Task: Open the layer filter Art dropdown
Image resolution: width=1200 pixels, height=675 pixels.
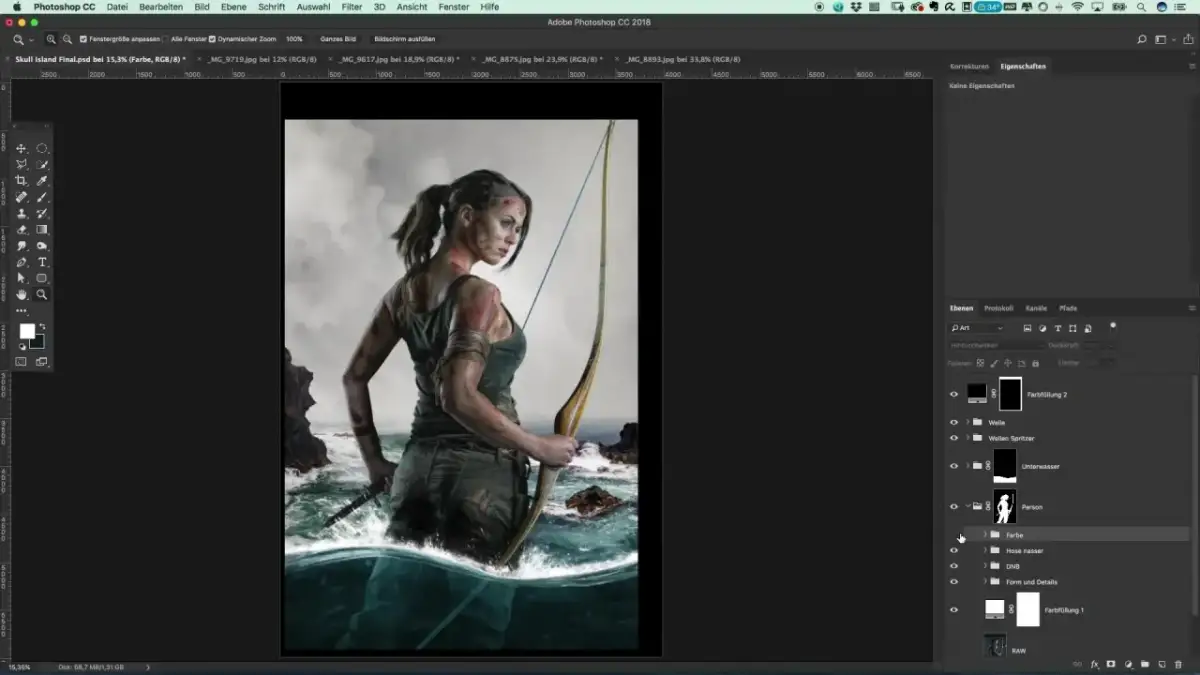Action: 977,328
